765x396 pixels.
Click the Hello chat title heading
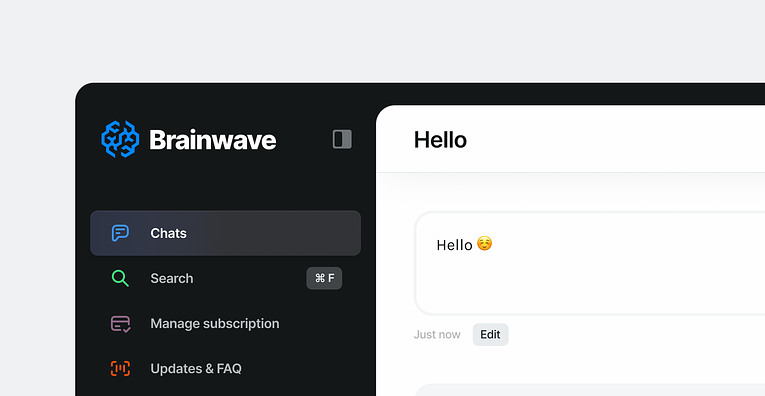pos(440,139)
